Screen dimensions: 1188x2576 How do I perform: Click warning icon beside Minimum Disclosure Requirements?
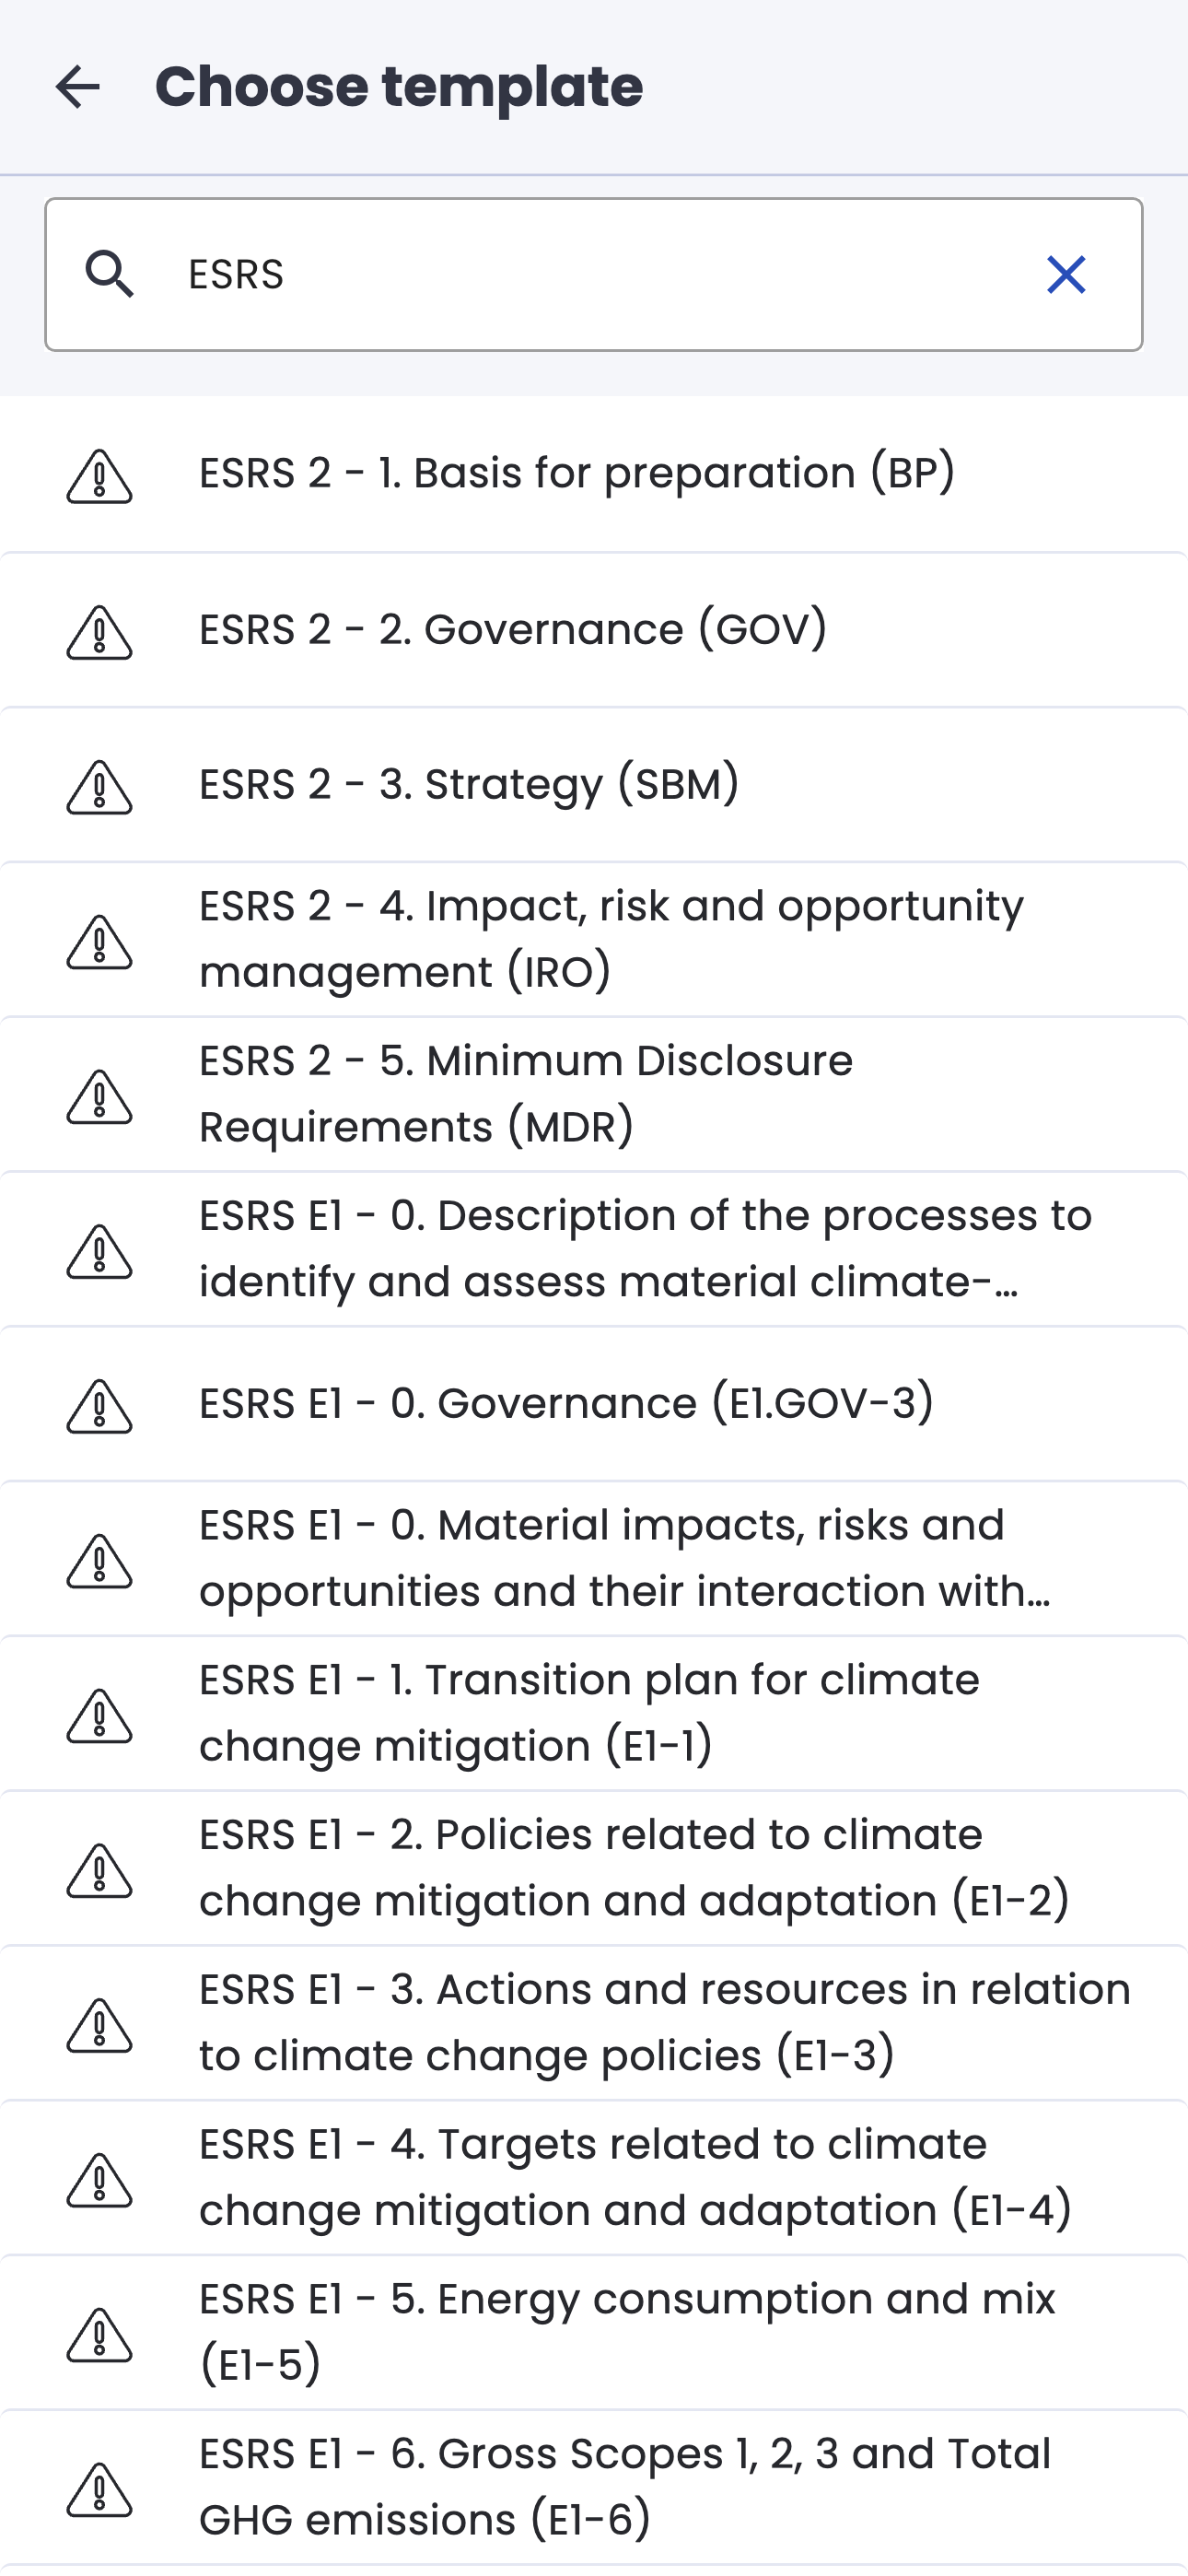(99, 1097)
